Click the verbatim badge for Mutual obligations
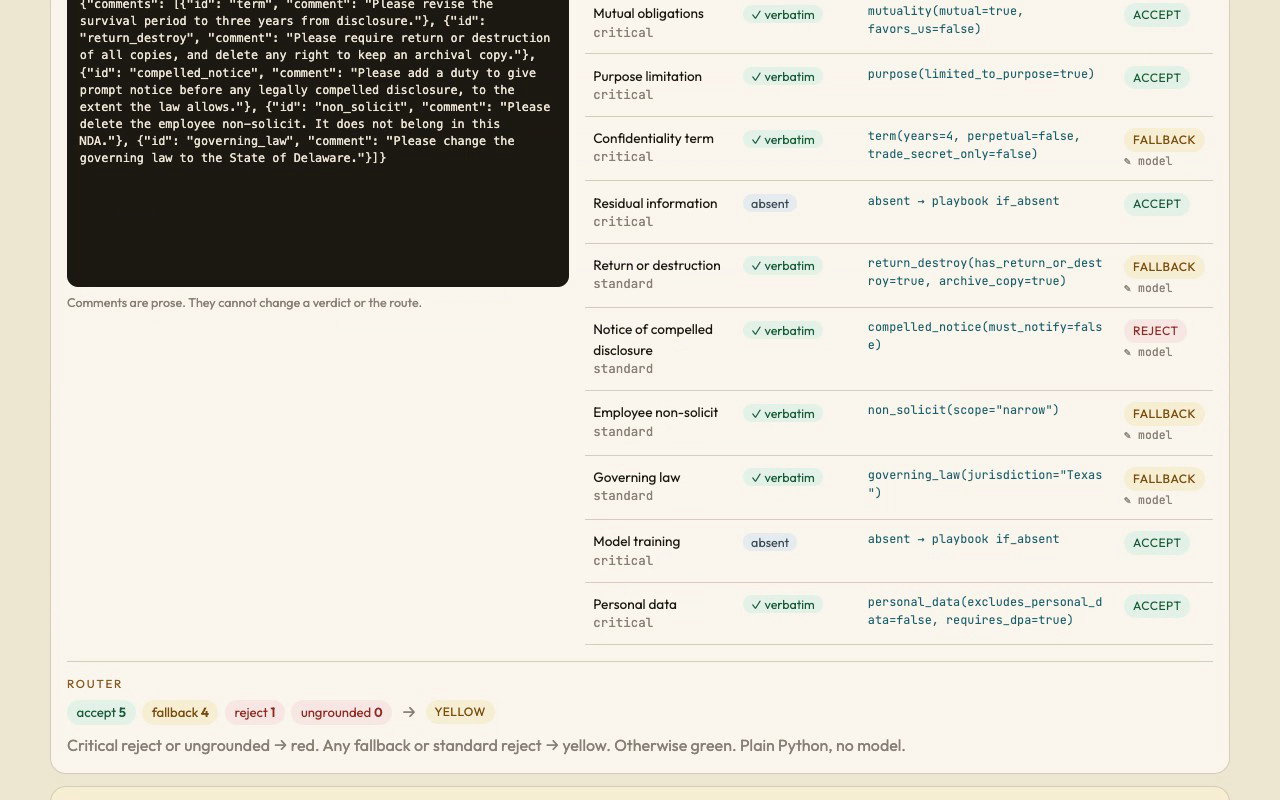 [x=783, y=15]
